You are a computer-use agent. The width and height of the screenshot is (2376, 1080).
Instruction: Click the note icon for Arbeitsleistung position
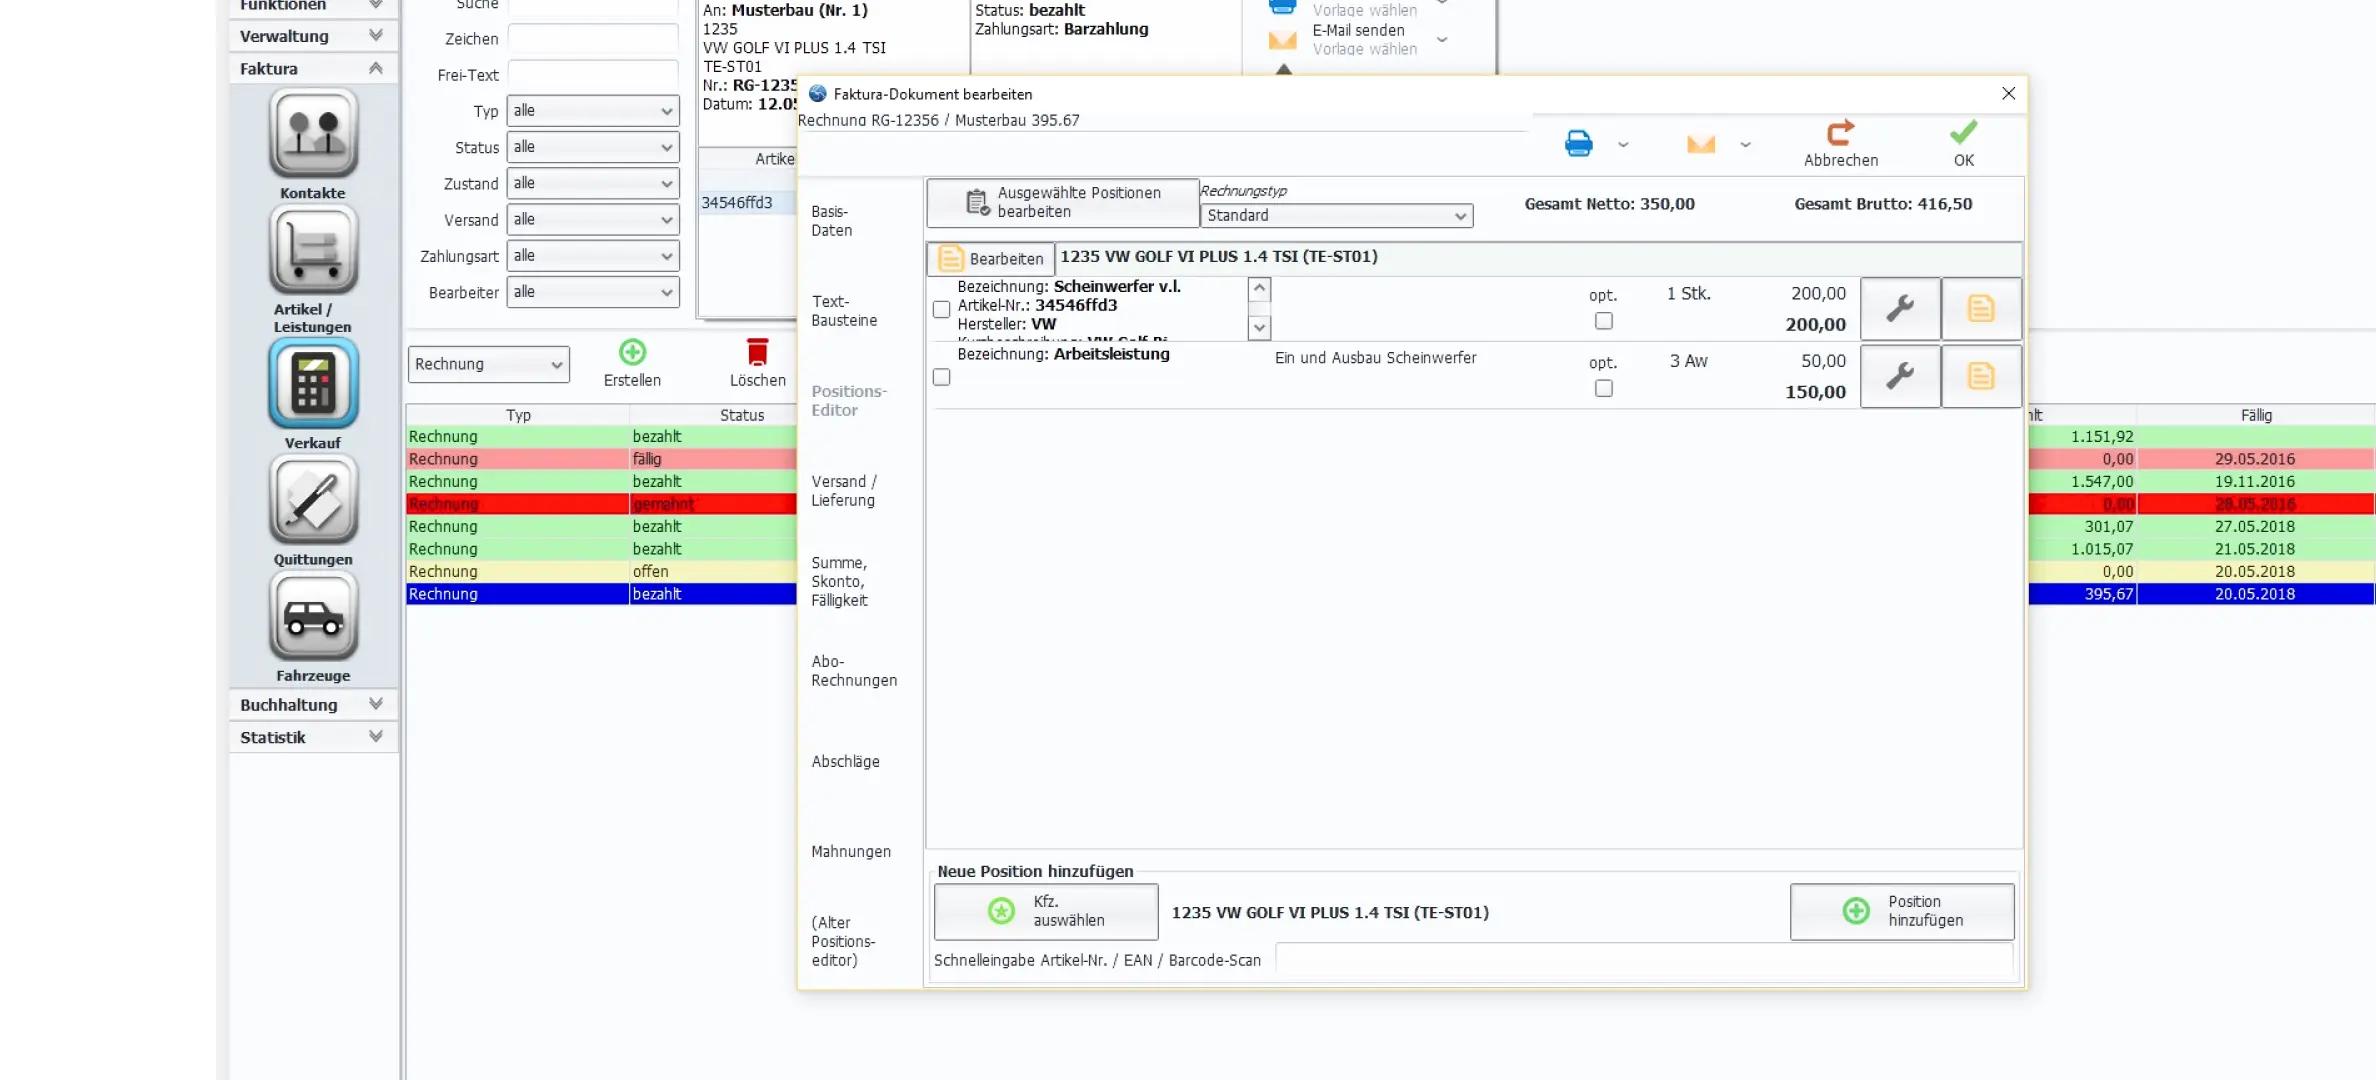[1980, 376]
